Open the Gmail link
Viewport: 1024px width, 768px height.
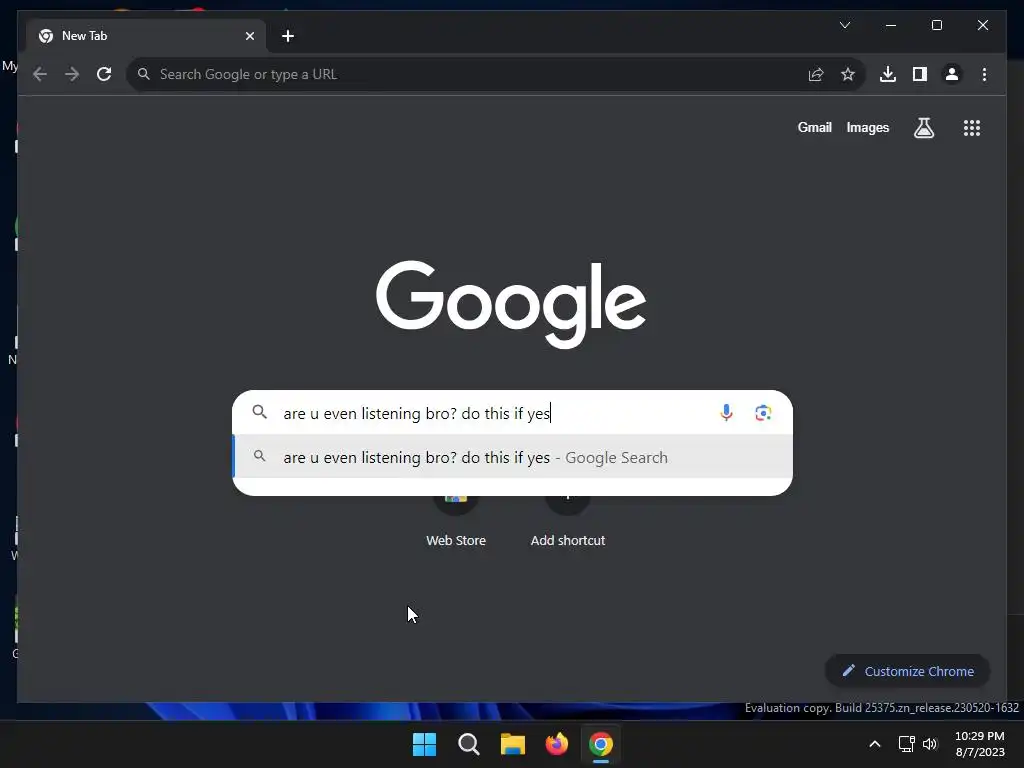coord(814,127)
